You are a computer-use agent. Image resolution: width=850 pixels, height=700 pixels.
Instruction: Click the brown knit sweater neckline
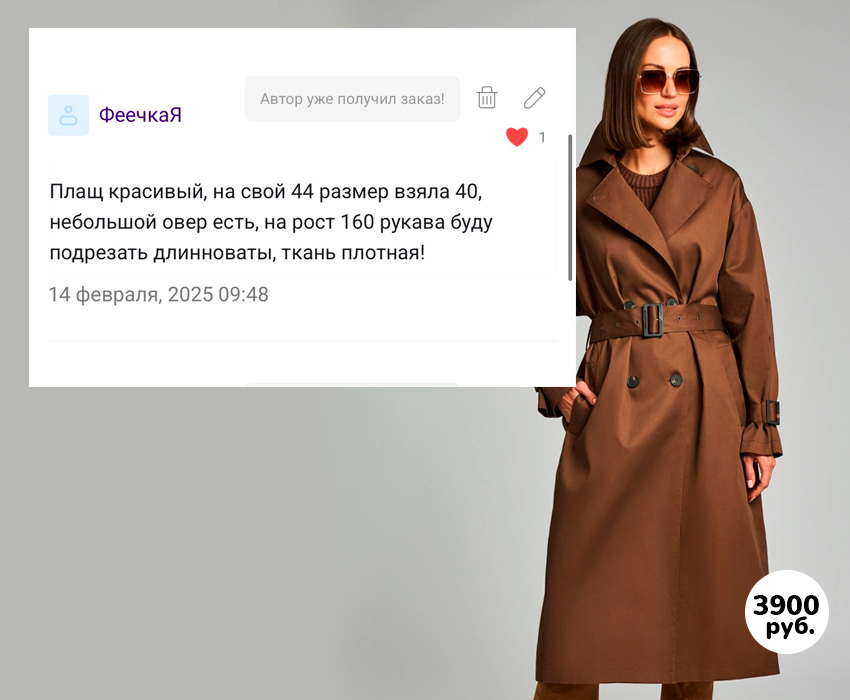[x=644, y=179]
